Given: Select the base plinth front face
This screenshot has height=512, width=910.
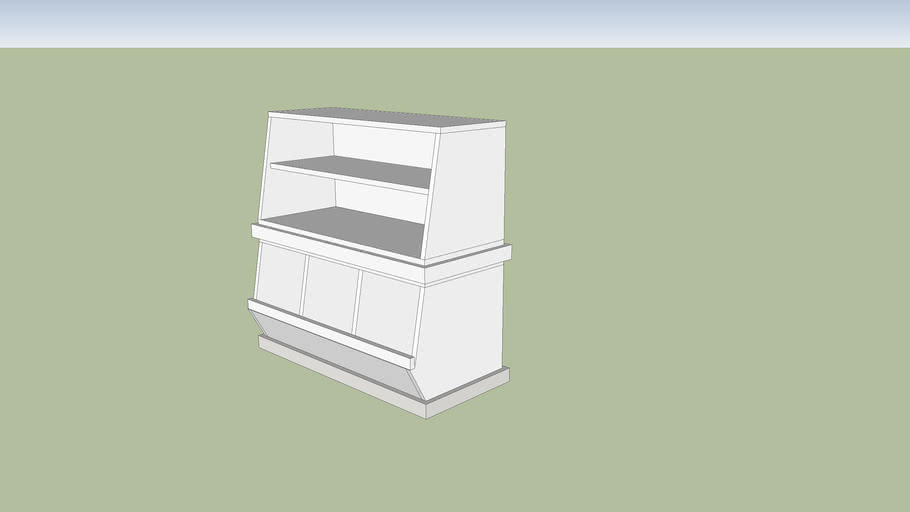Looking at the screenshot, I should (x=340, y=376).
